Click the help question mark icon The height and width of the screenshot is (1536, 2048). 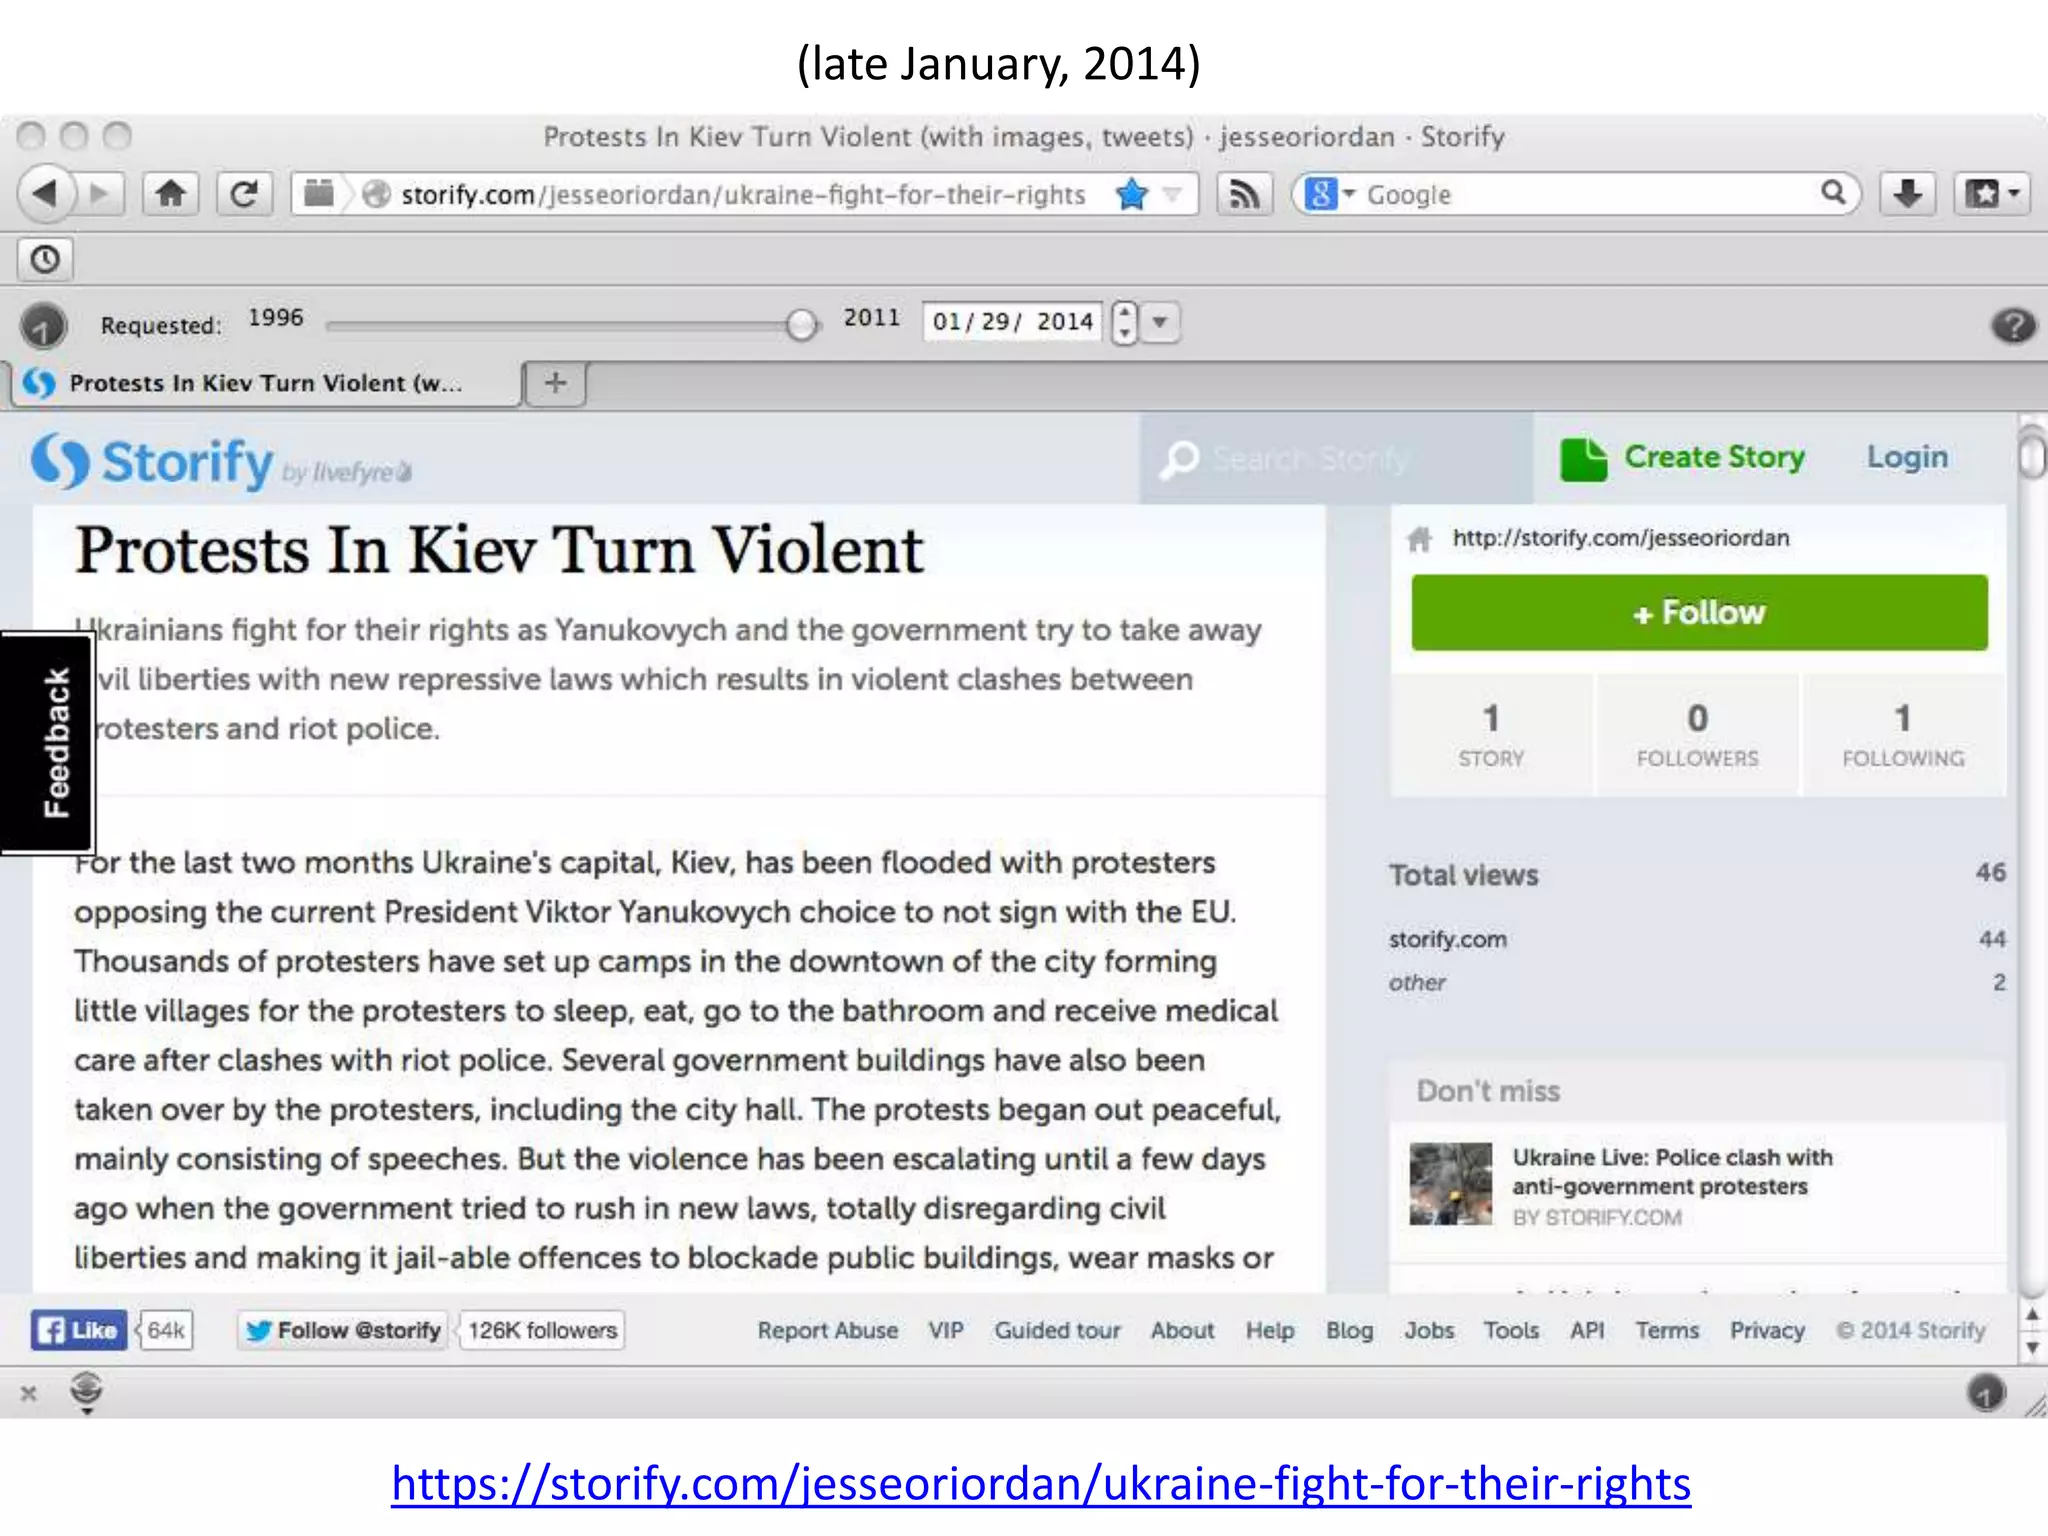click(2013, 326)
